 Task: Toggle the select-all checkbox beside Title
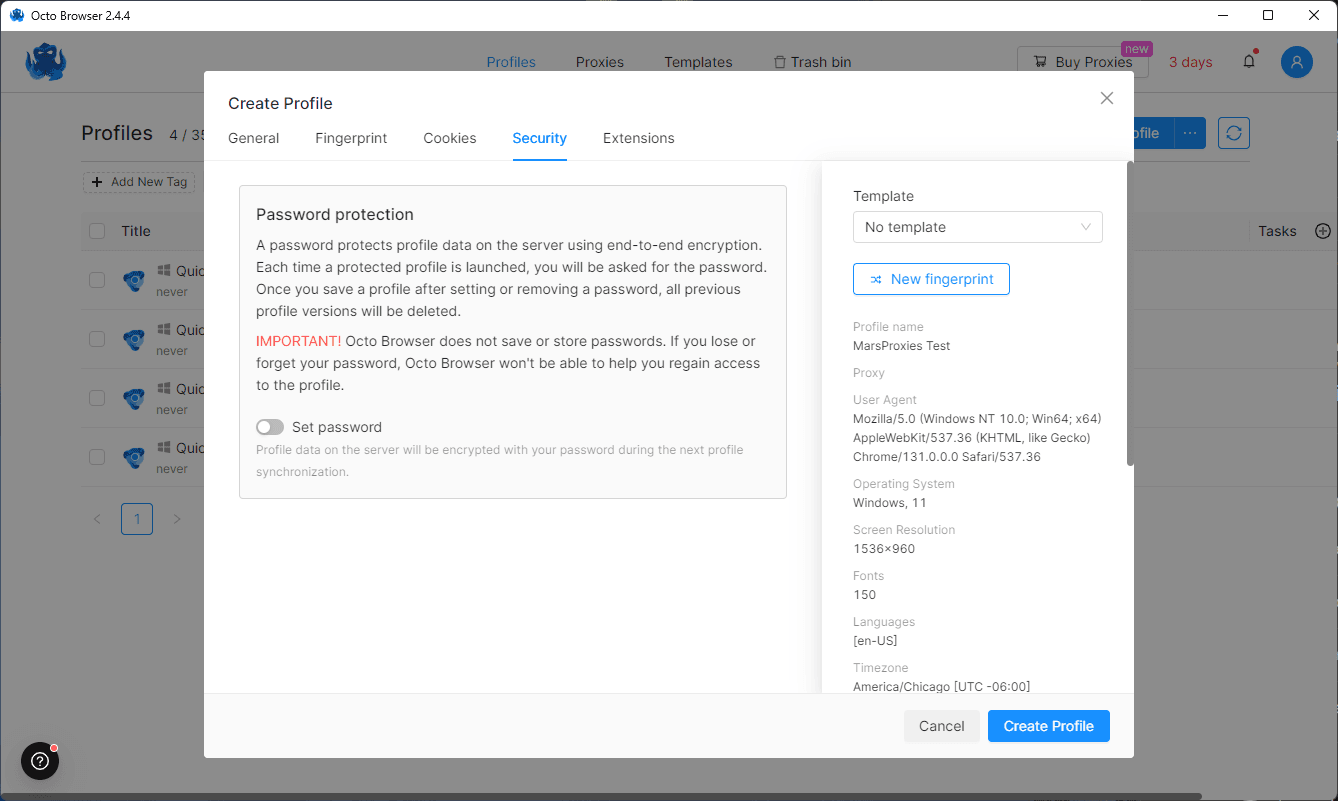(x=97, y=231)
